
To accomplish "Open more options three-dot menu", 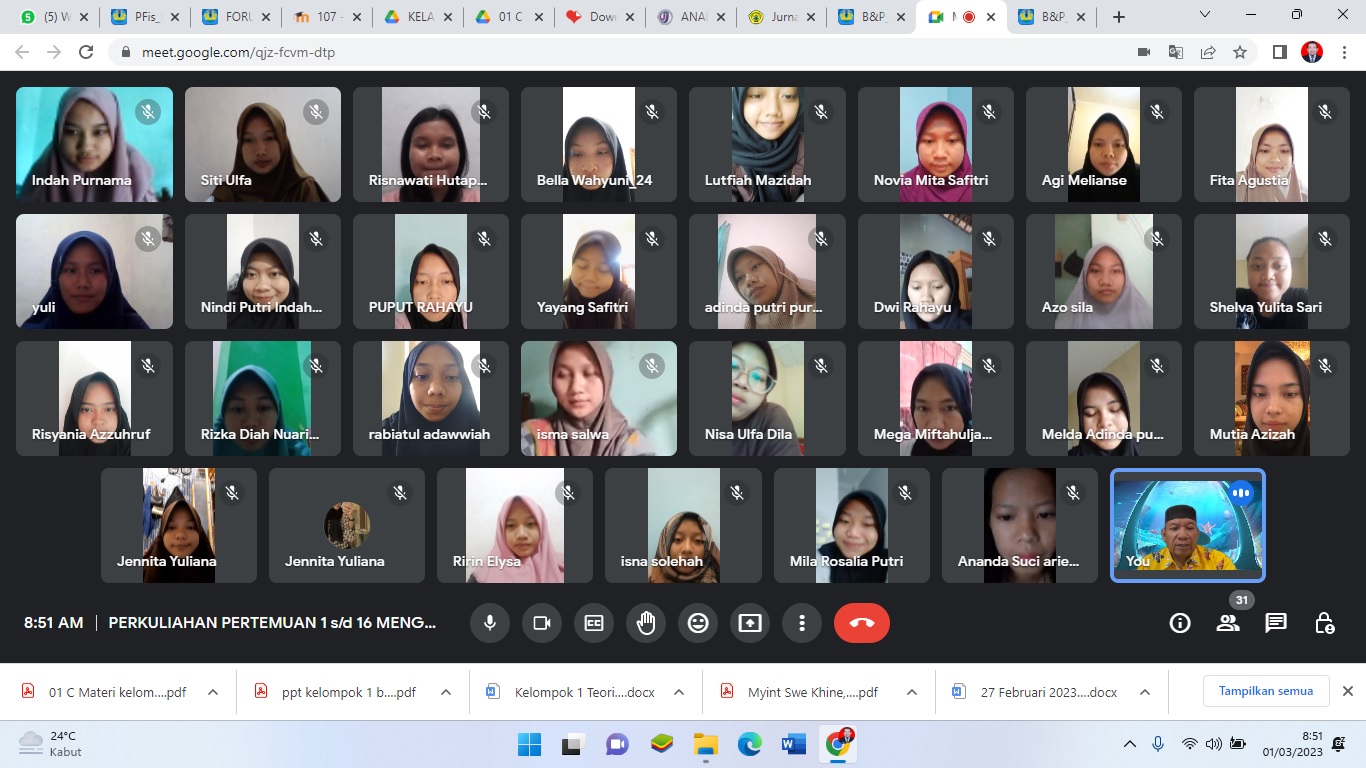I will pyautogui.click(x=802, y=623).
